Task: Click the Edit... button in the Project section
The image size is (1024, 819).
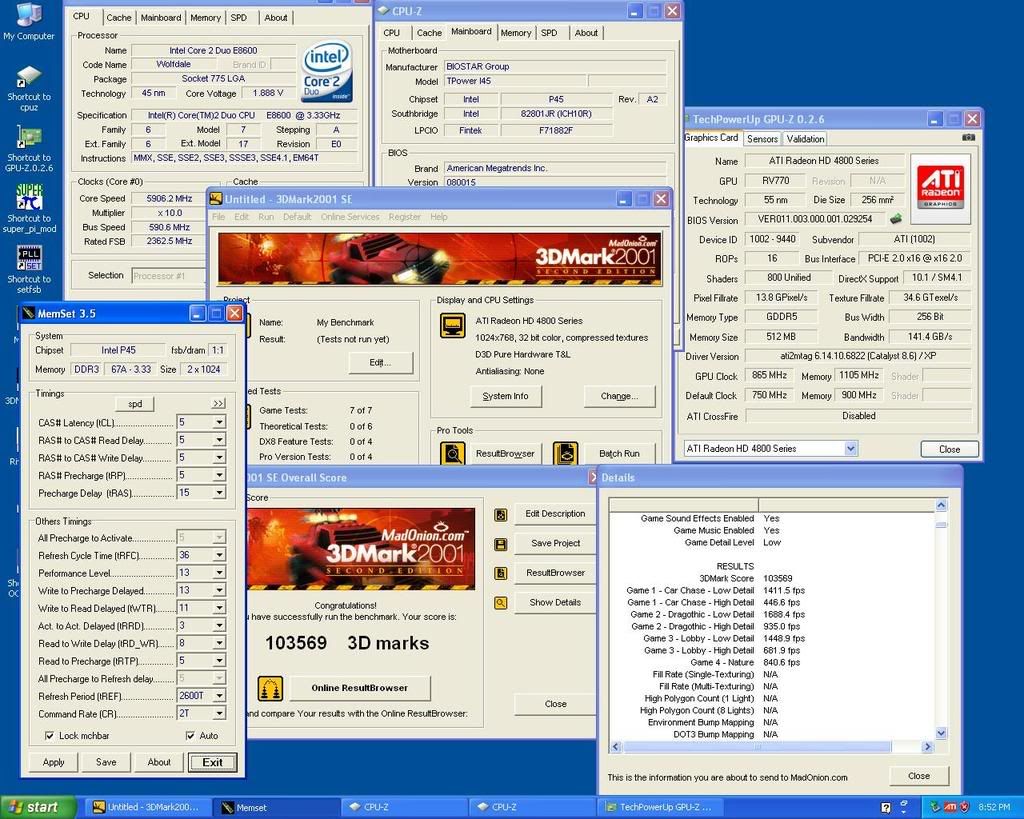Action: pyautogui.click(x=381, y=362)
